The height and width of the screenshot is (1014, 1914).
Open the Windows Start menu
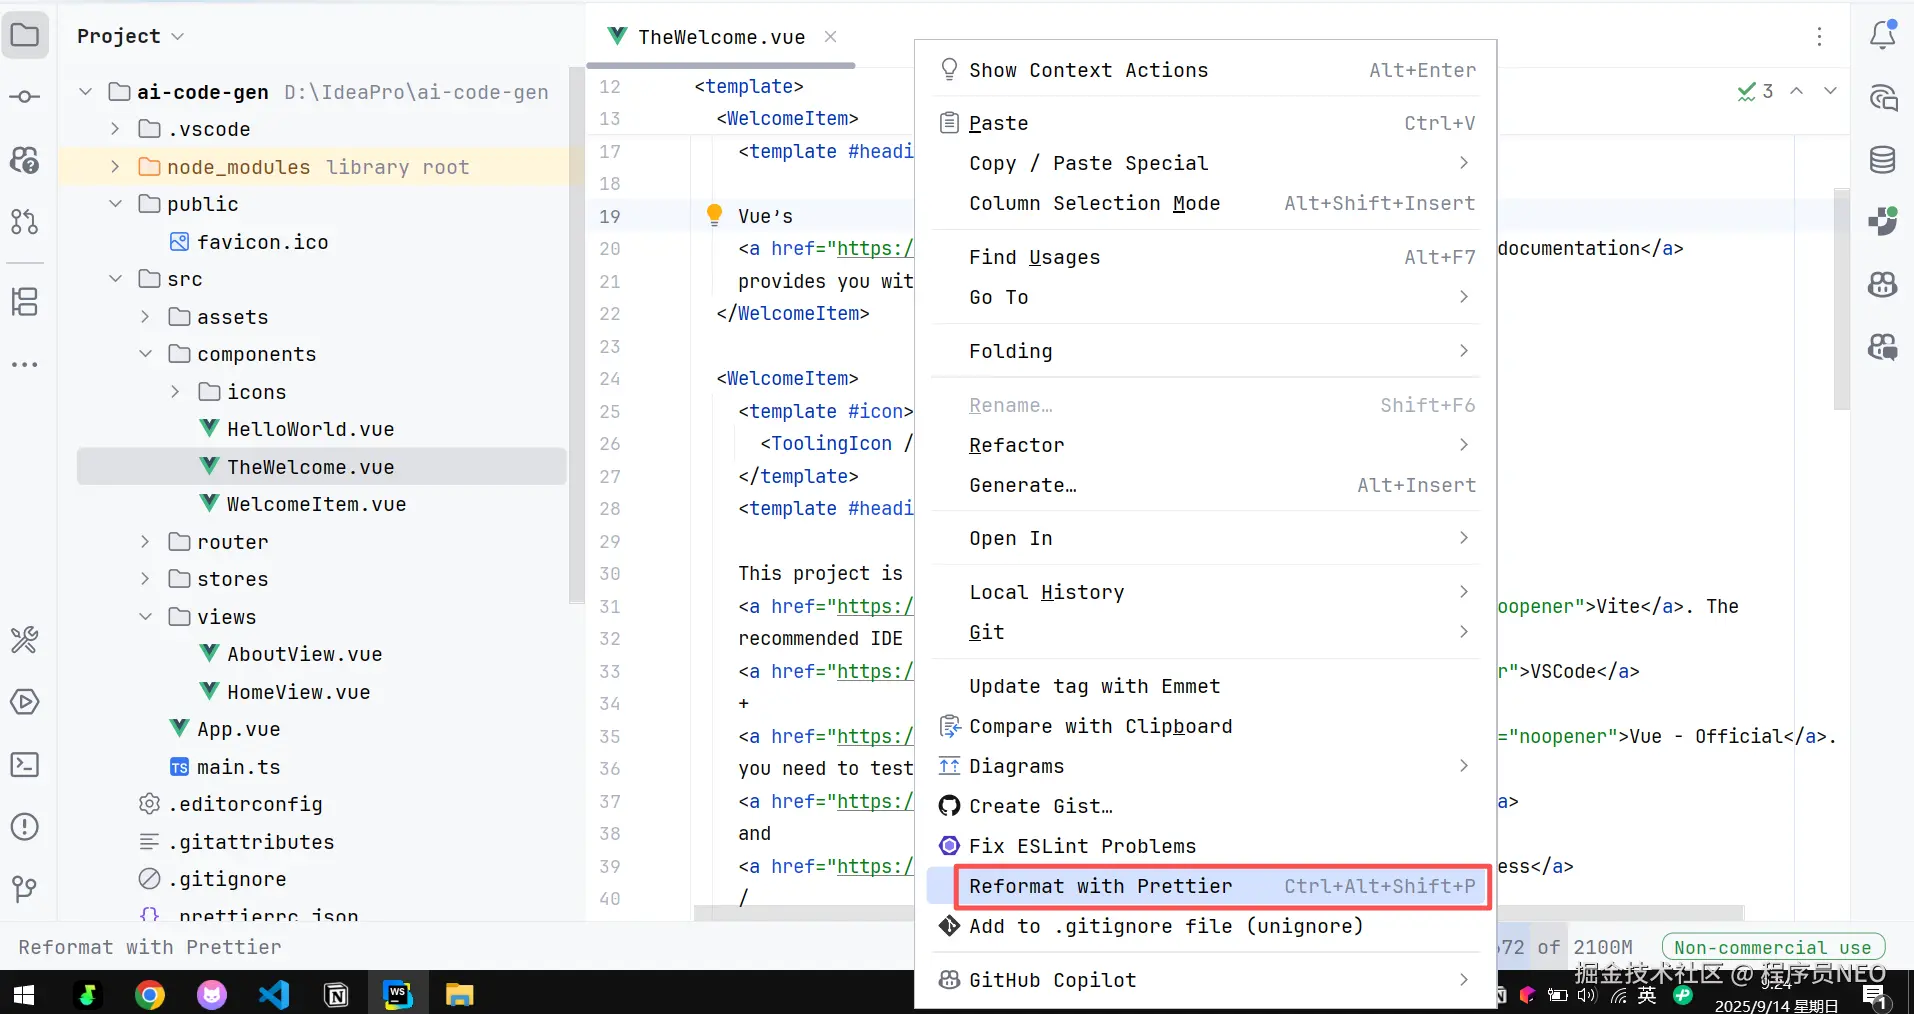pos(24,995)
